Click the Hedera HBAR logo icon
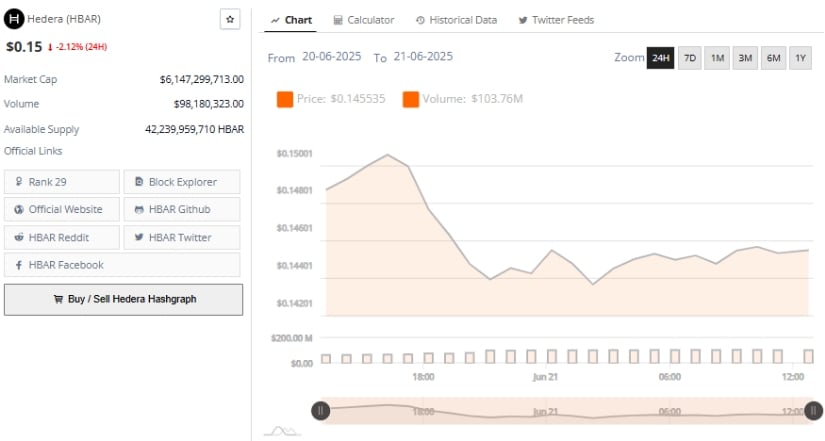The width and height of the screenshot is (825, 441). coord(14,19)
